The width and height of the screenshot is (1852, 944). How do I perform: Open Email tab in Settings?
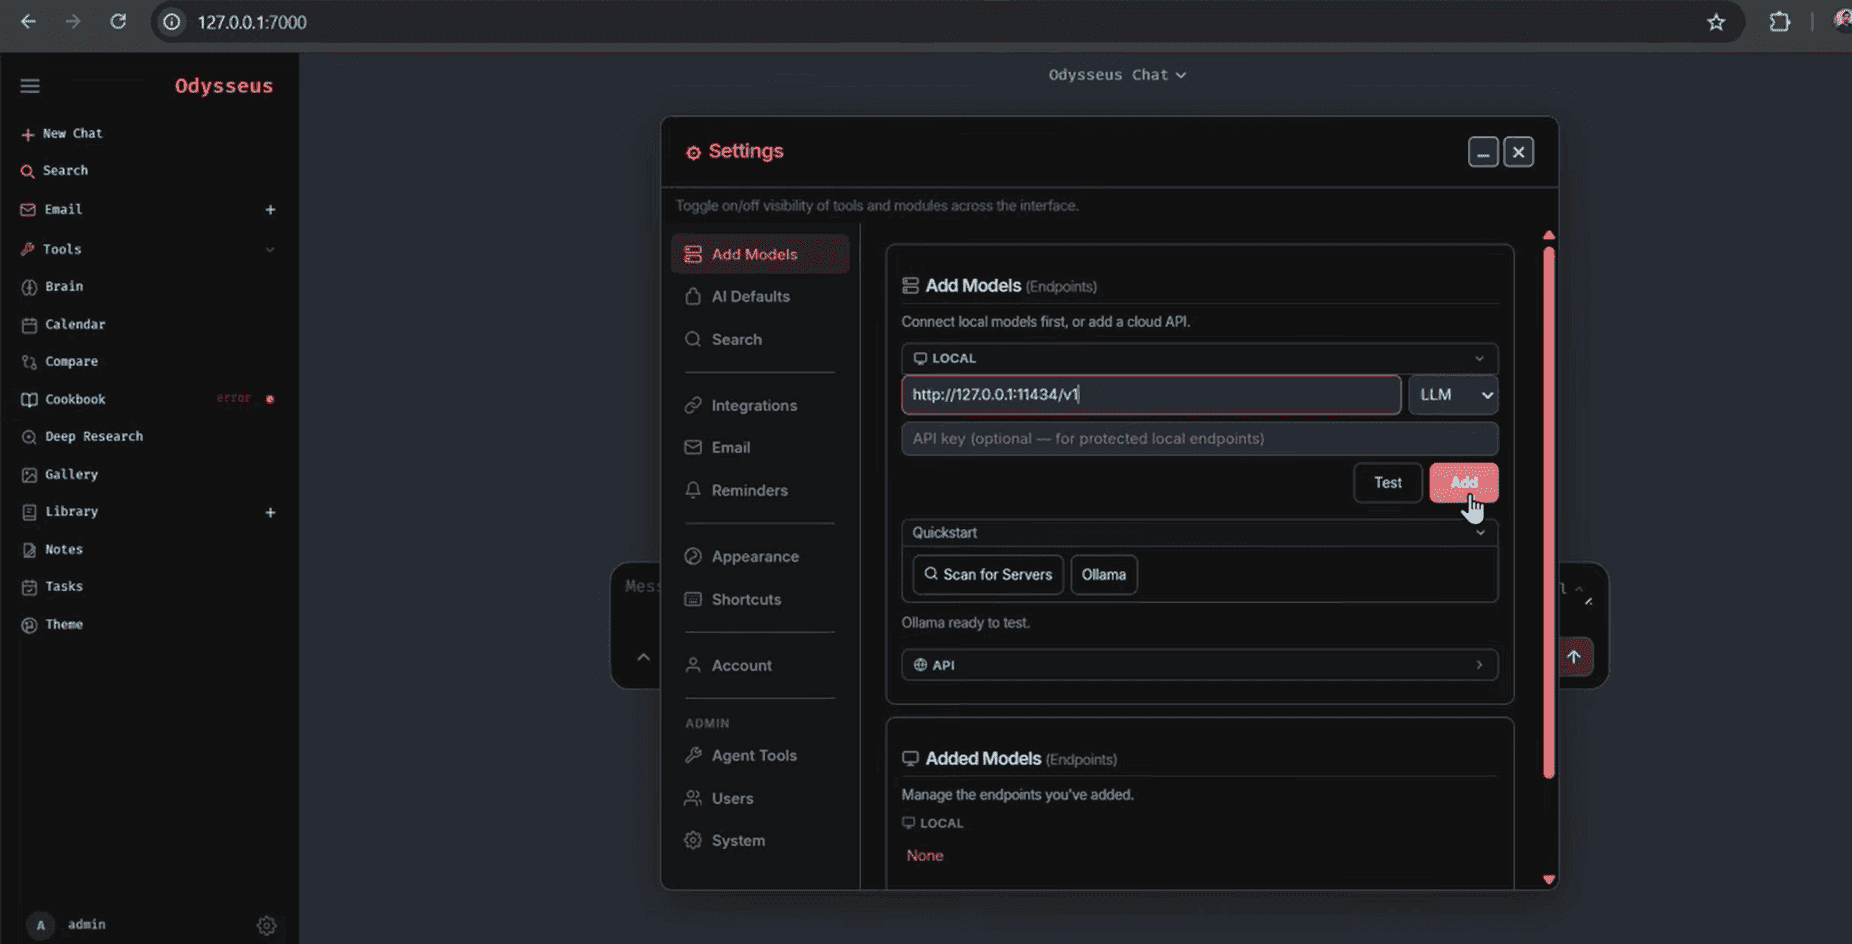pos(760,447)
